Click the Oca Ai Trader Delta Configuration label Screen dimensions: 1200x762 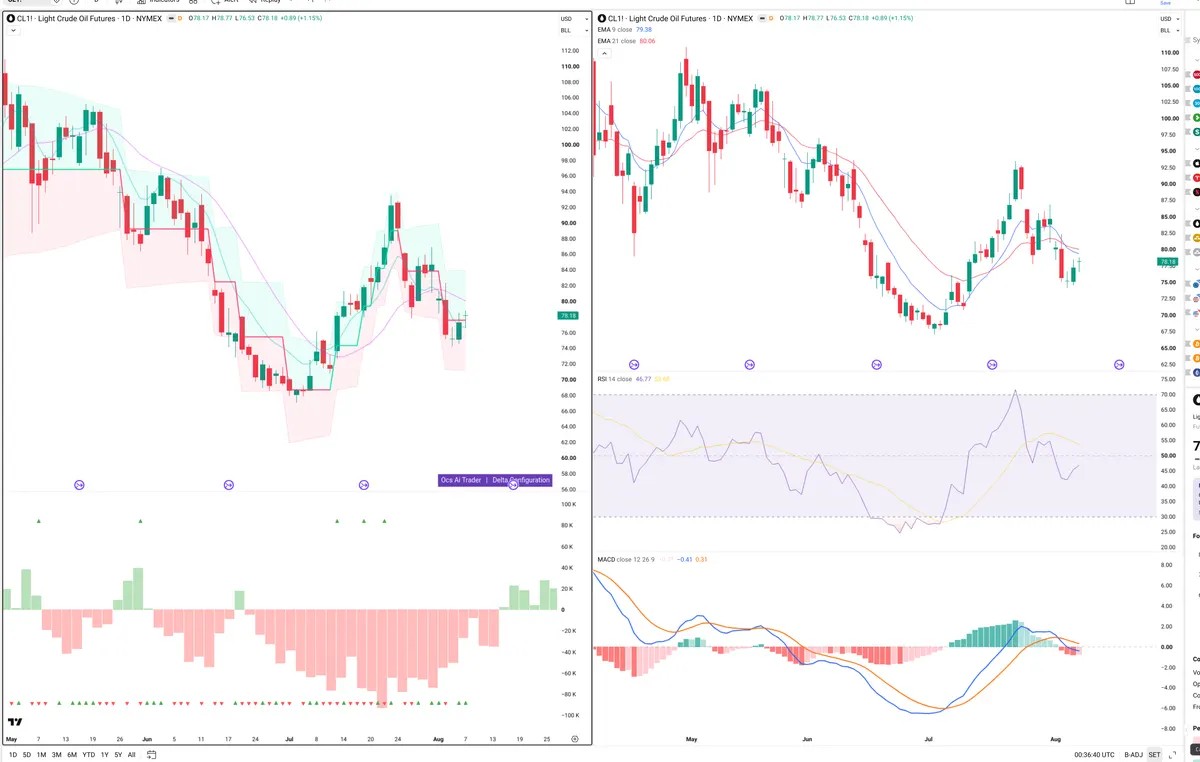(495, 480)
